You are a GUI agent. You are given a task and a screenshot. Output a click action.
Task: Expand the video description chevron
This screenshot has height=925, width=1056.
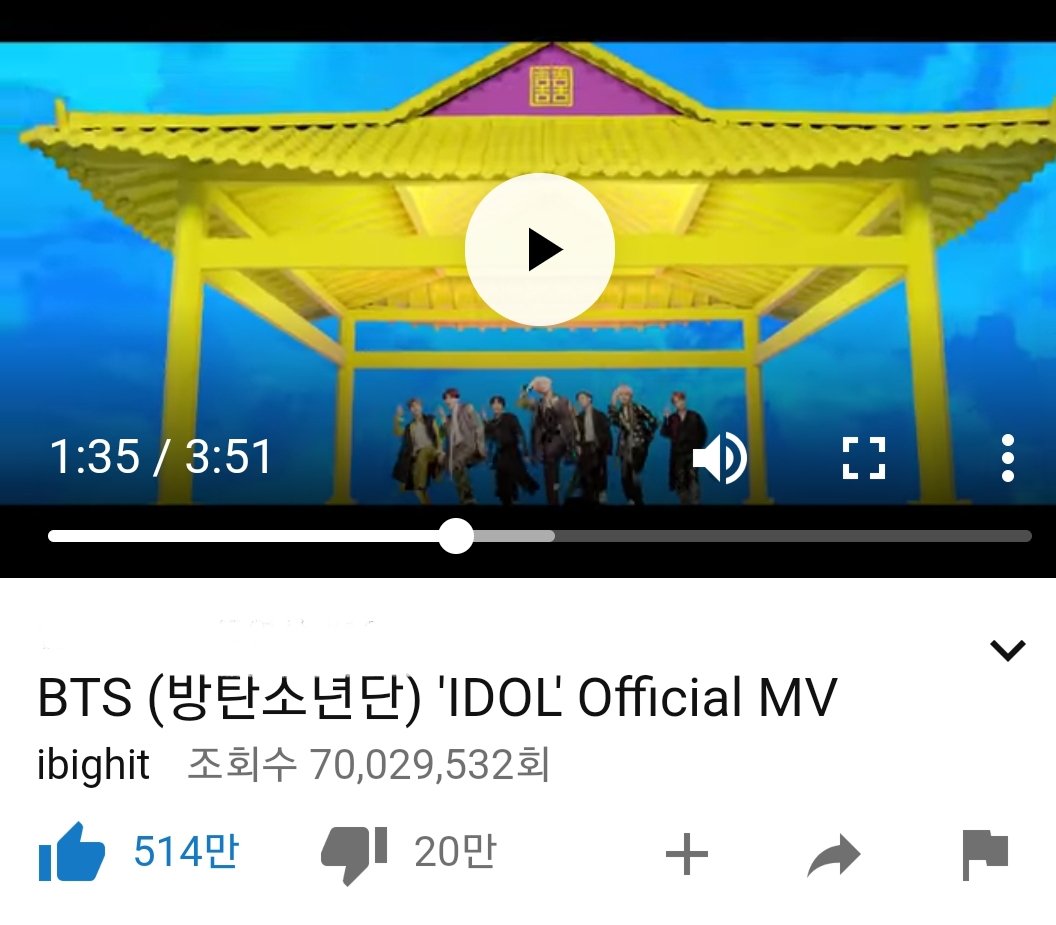coord(1008,650)
